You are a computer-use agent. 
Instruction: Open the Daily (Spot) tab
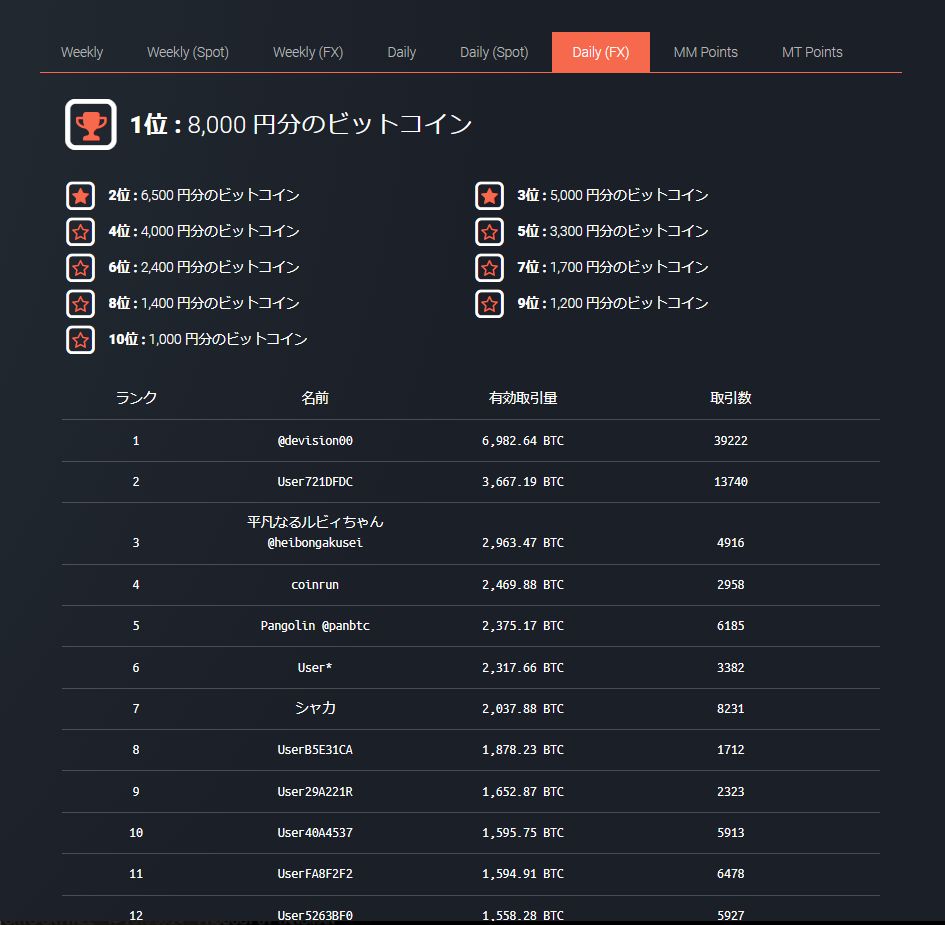tap(494, 52)
